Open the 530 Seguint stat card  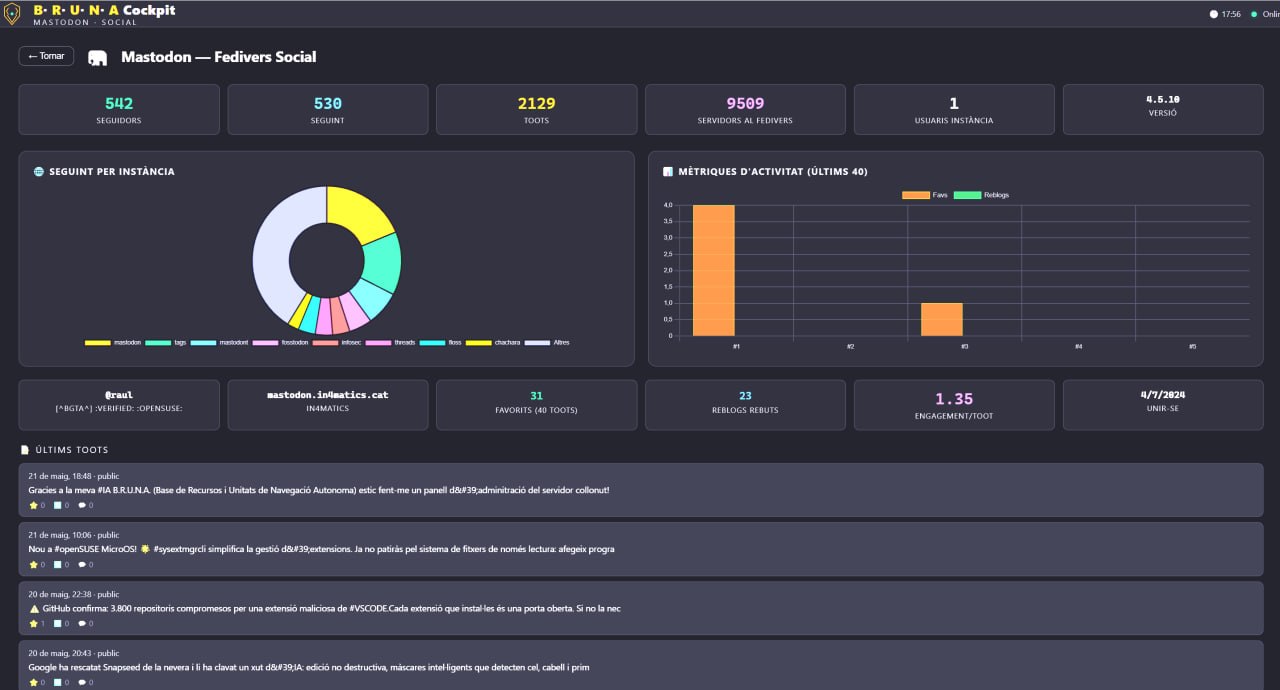(328, 109)
